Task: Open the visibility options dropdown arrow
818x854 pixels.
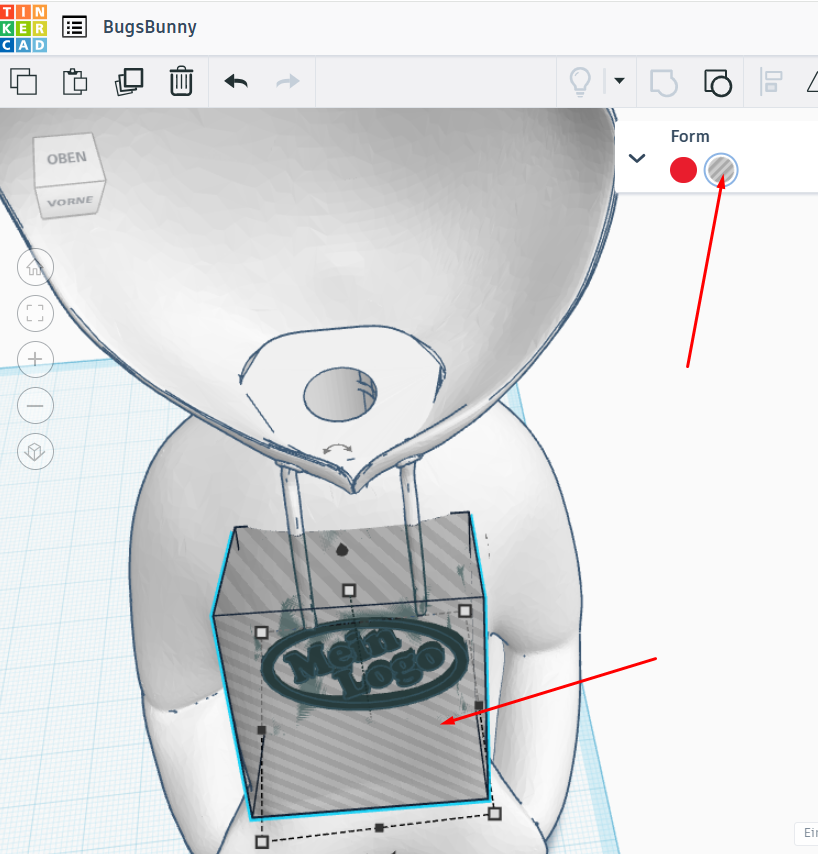Action: pos(619,81)
